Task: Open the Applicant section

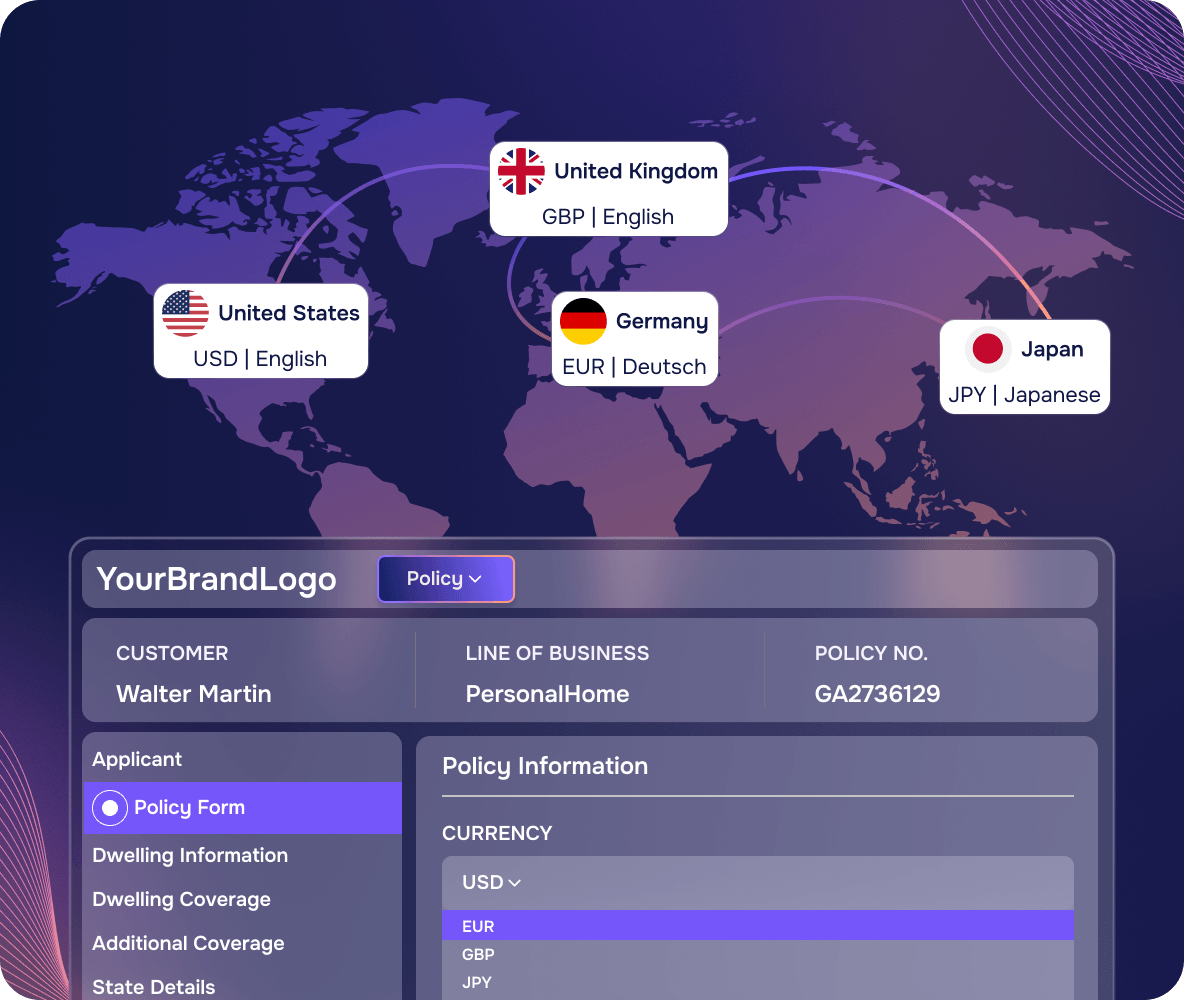Action: (137, 759)
